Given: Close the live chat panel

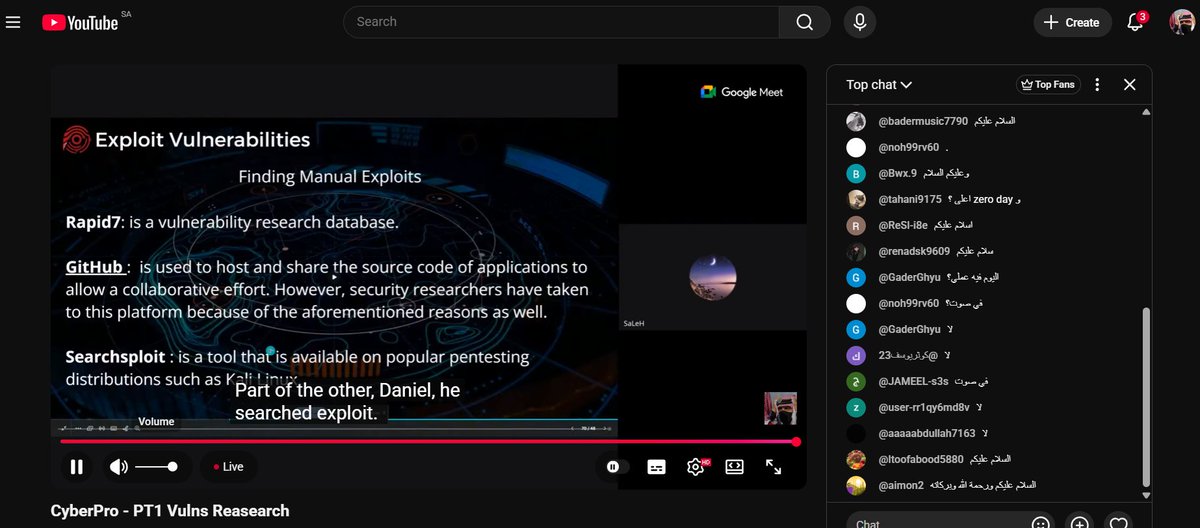Looking at the screenshot, I should pyautogui.click(x=1130, y=85).
